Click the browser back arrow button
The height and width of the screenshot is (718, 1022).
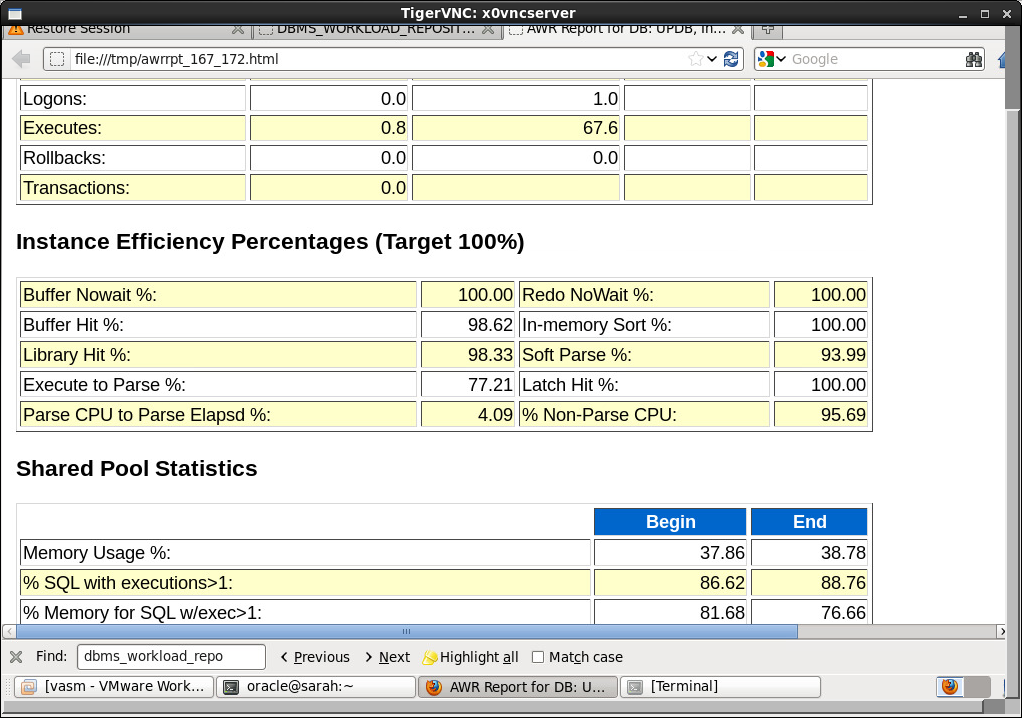(x=20, y=59)
